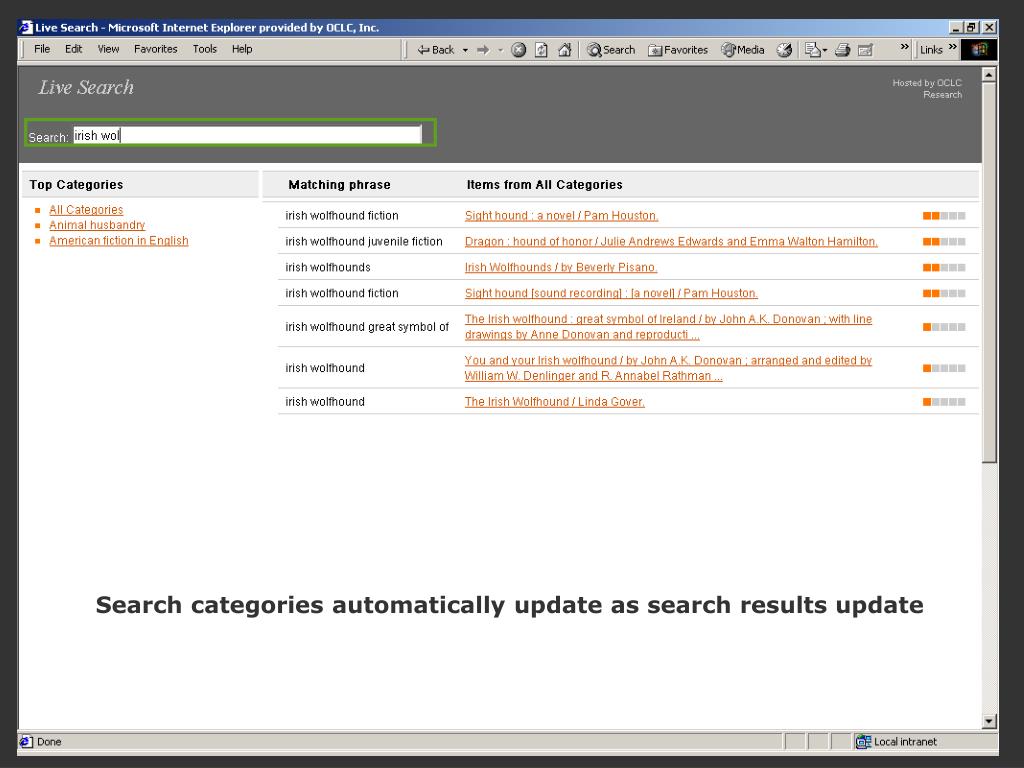1024x768 pixels.
Task: Click the Local intranet zone indicator
Action: click(896, 741)
